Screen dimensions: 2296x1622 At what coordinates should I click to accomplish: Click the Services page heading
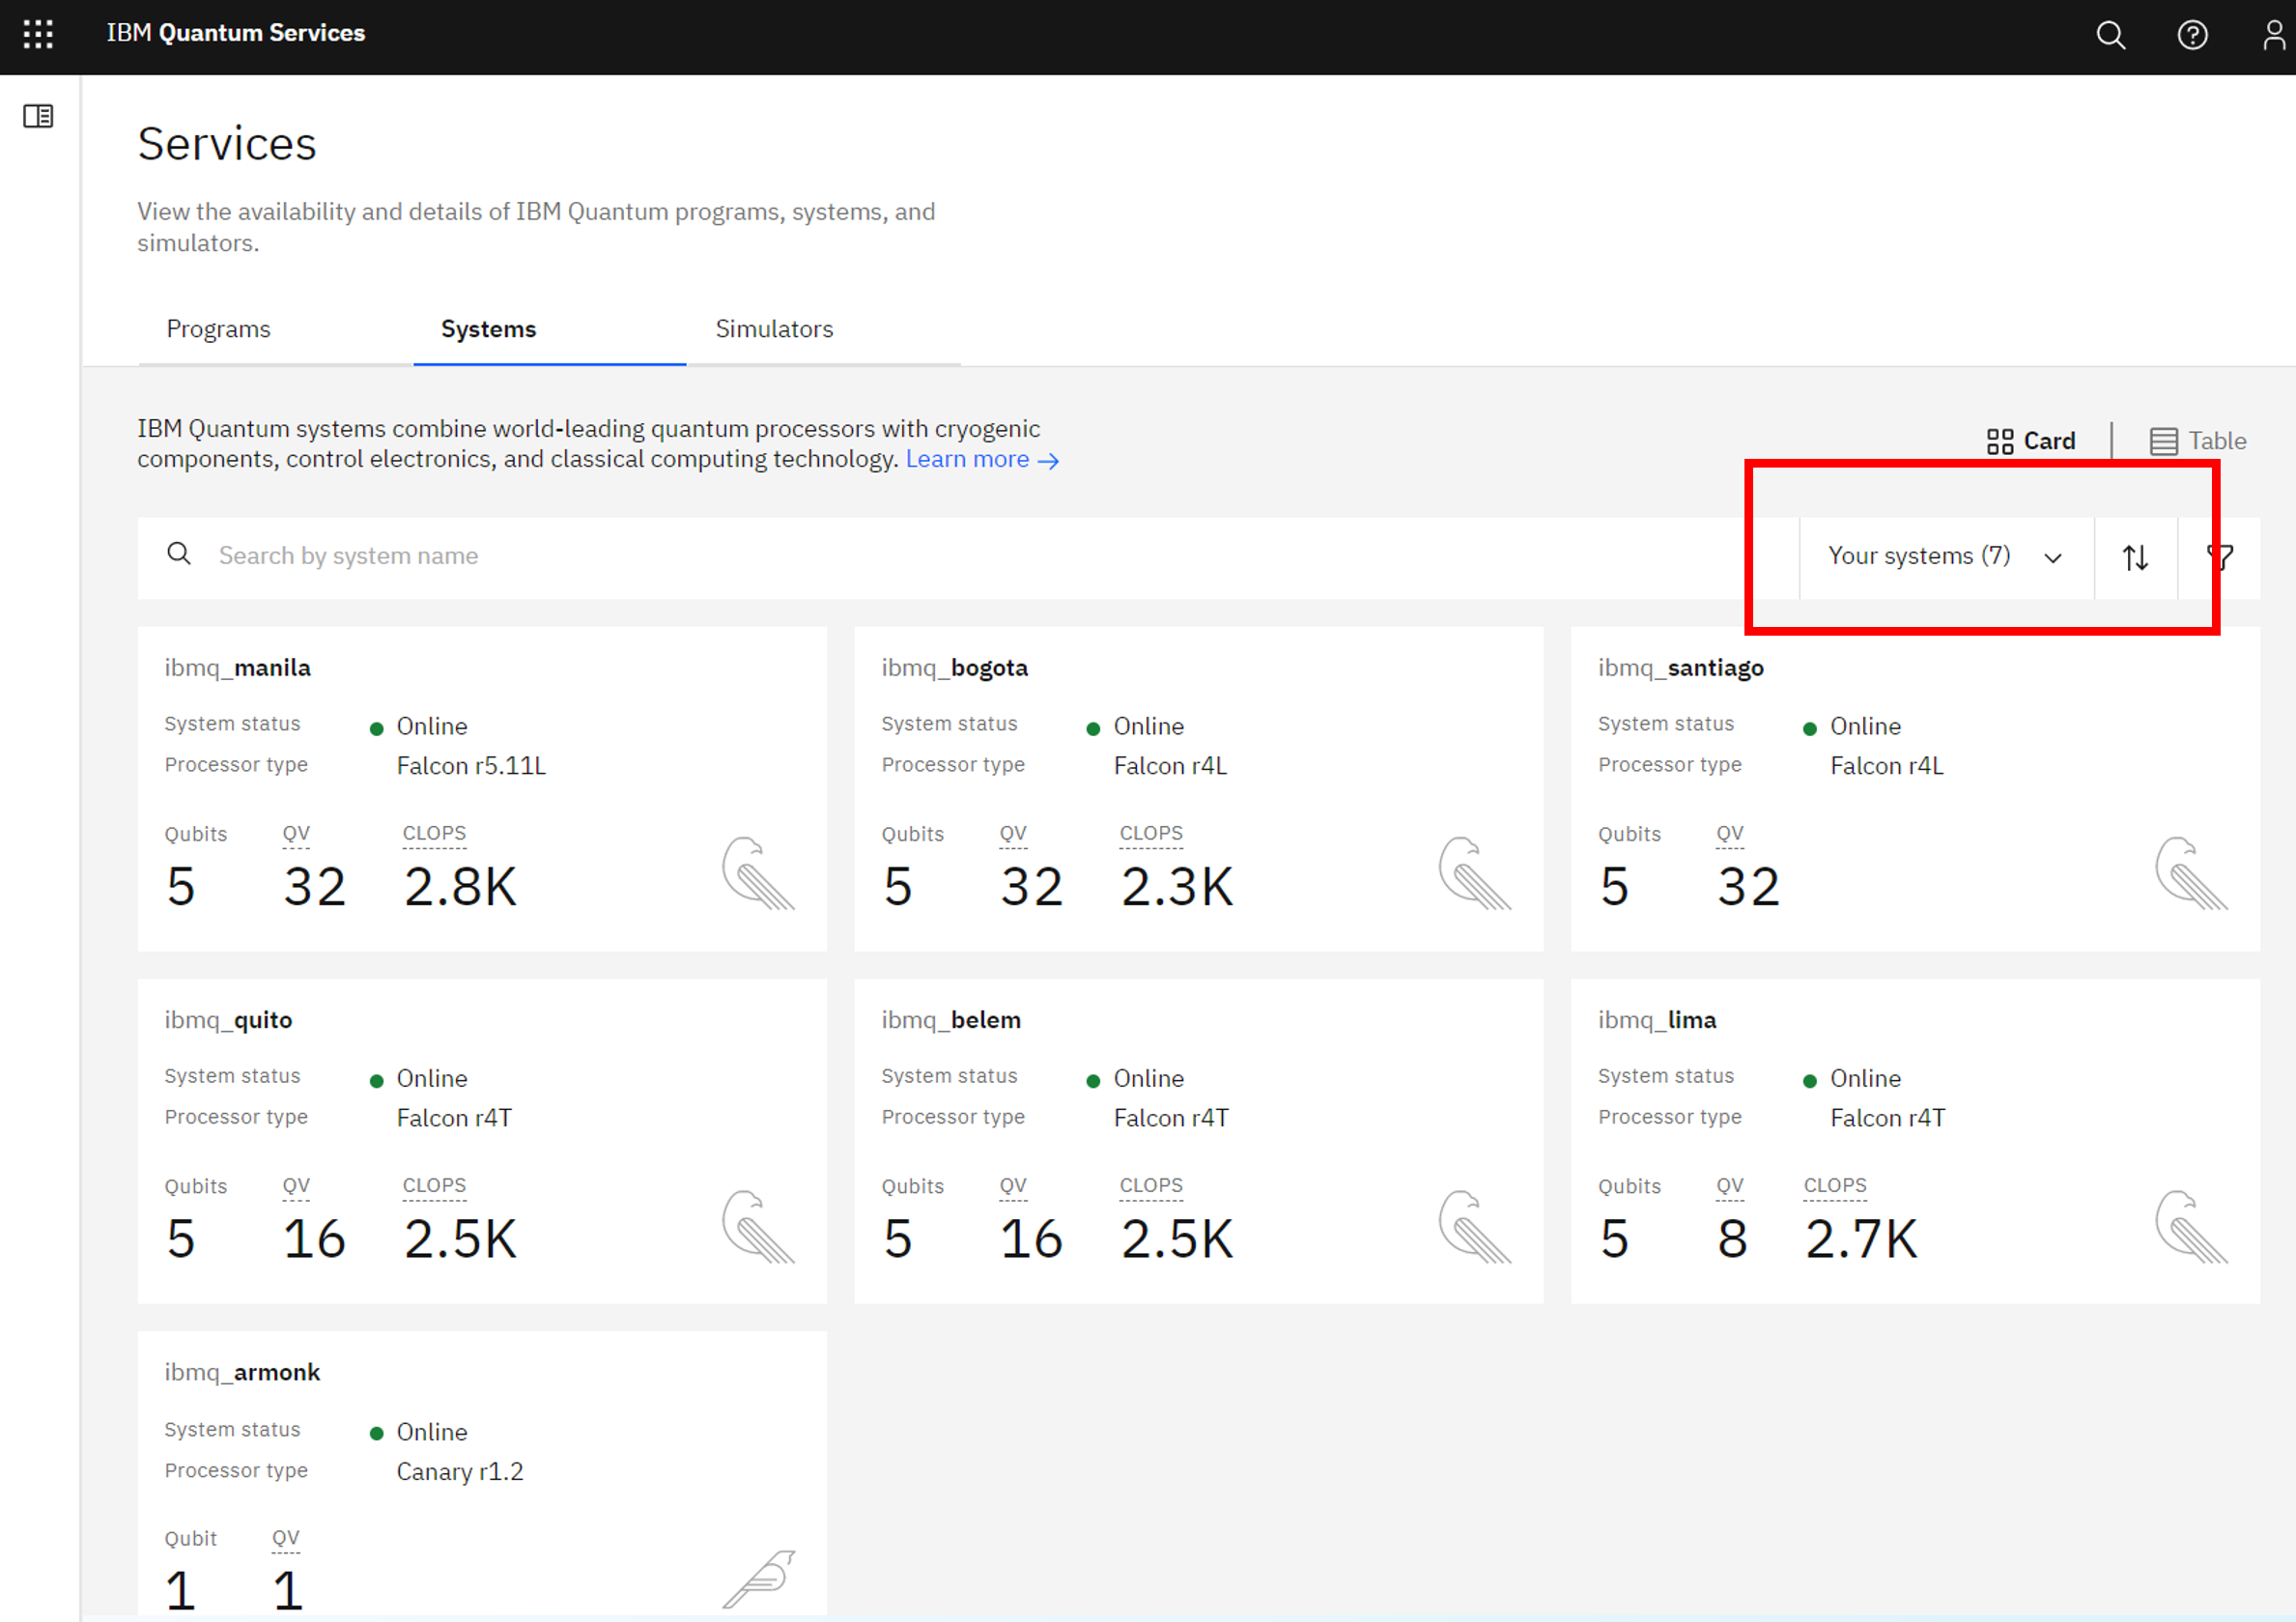pyautogui.click(x=227, y=144)
